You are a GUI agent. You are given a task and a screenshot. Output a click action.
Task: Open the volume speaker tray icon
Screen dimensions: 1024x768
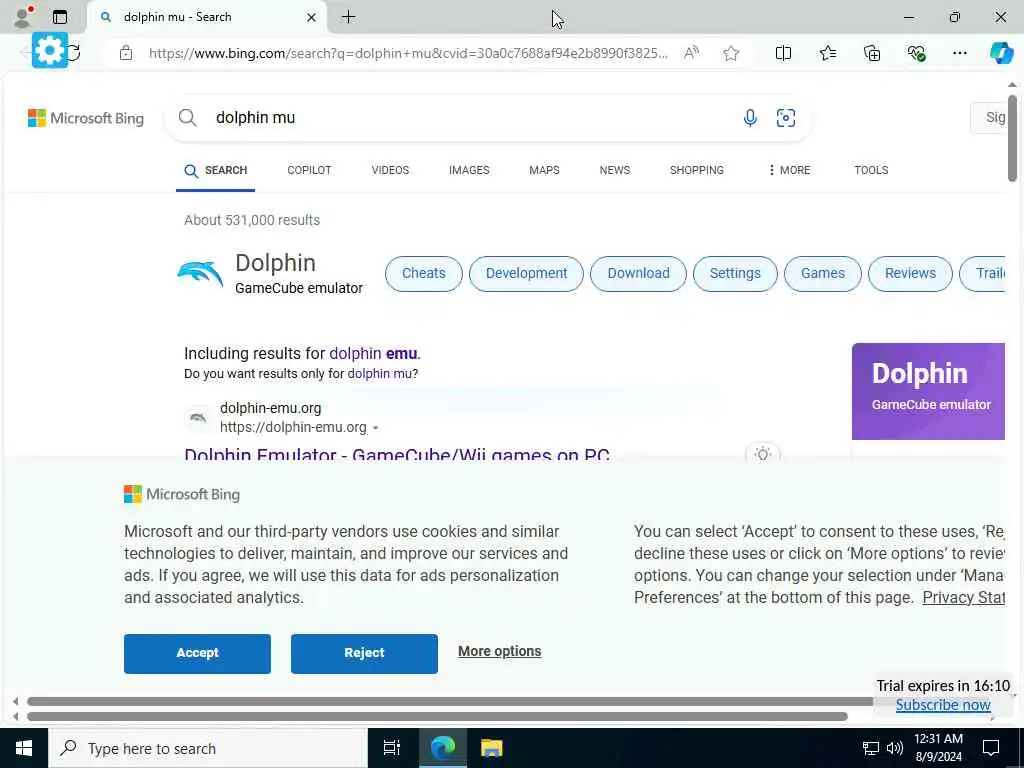pos(895,748)
